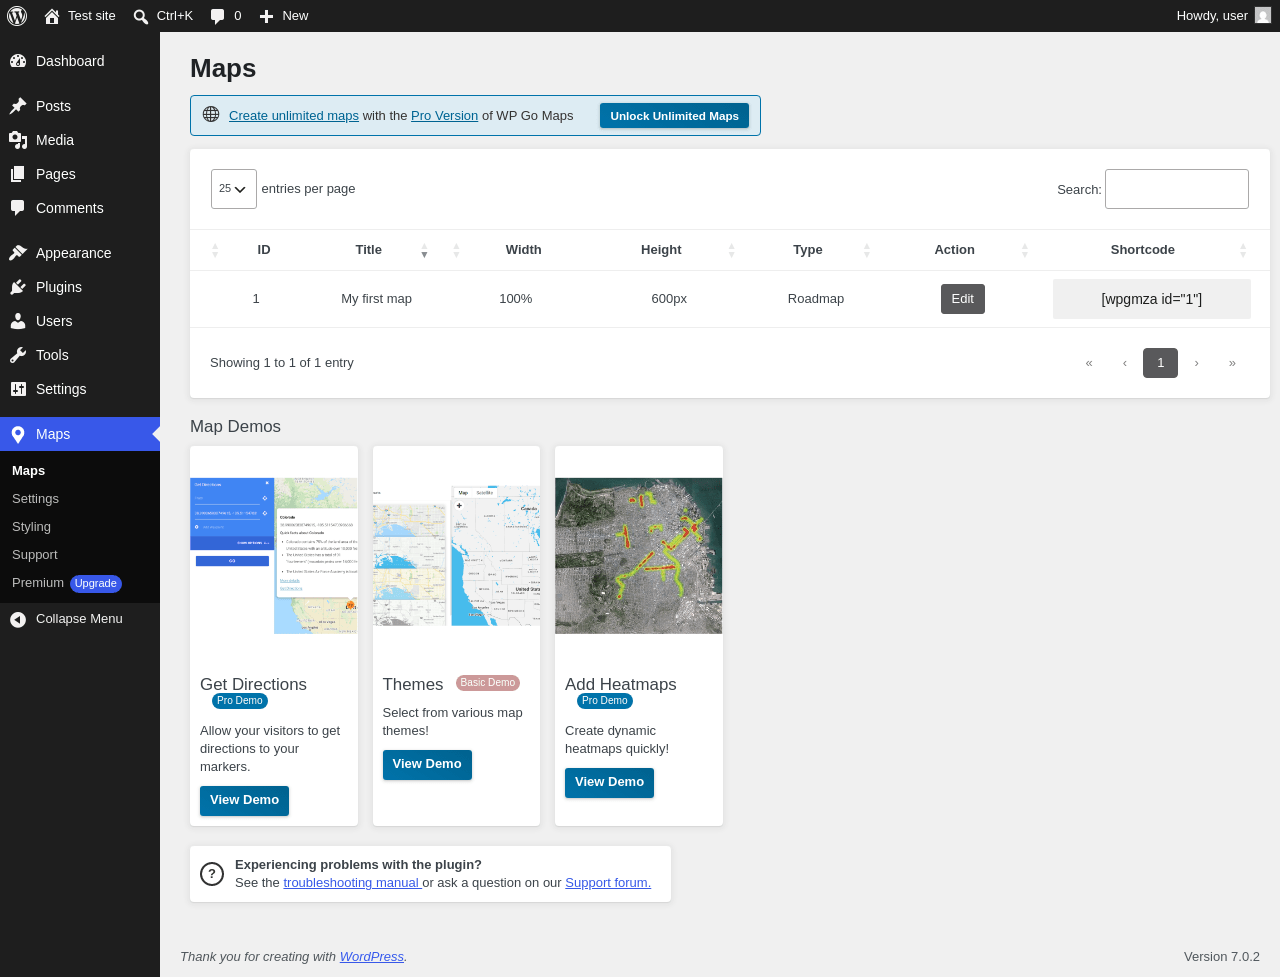The width and height of the screenshot is (1280, 977).
Task: Sort table by Shortcode column
Action: (x=1143, y=250)
